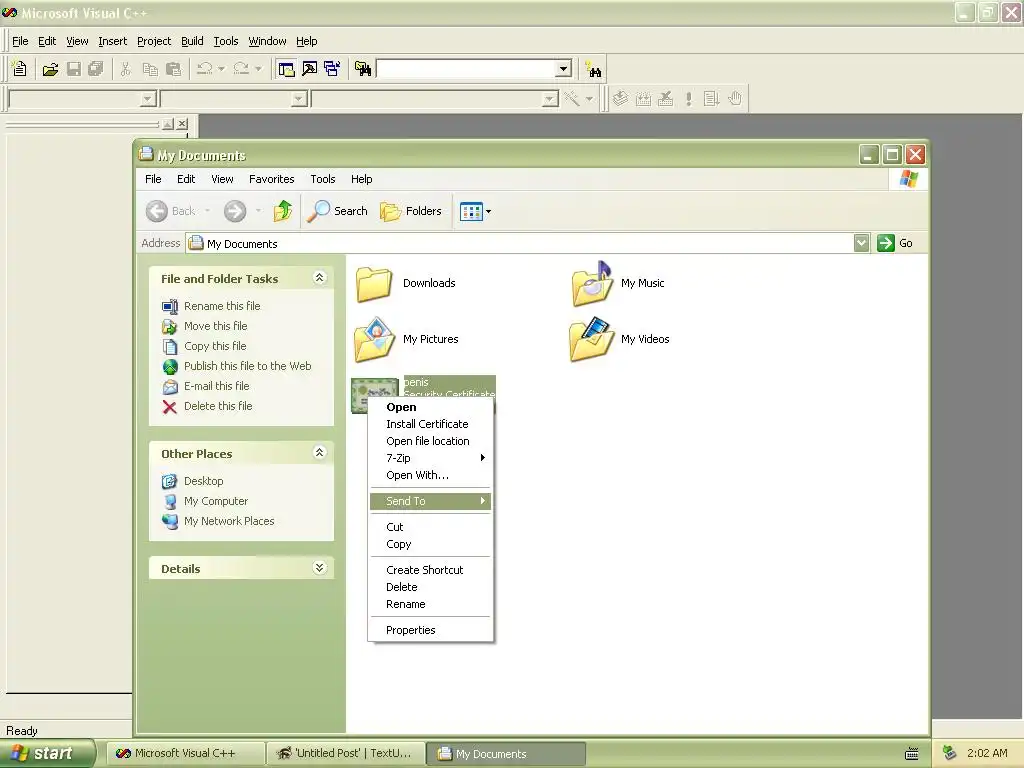Open the Favorites menu in My Documents
The image size is (1024, 768).
coord(272,179)
